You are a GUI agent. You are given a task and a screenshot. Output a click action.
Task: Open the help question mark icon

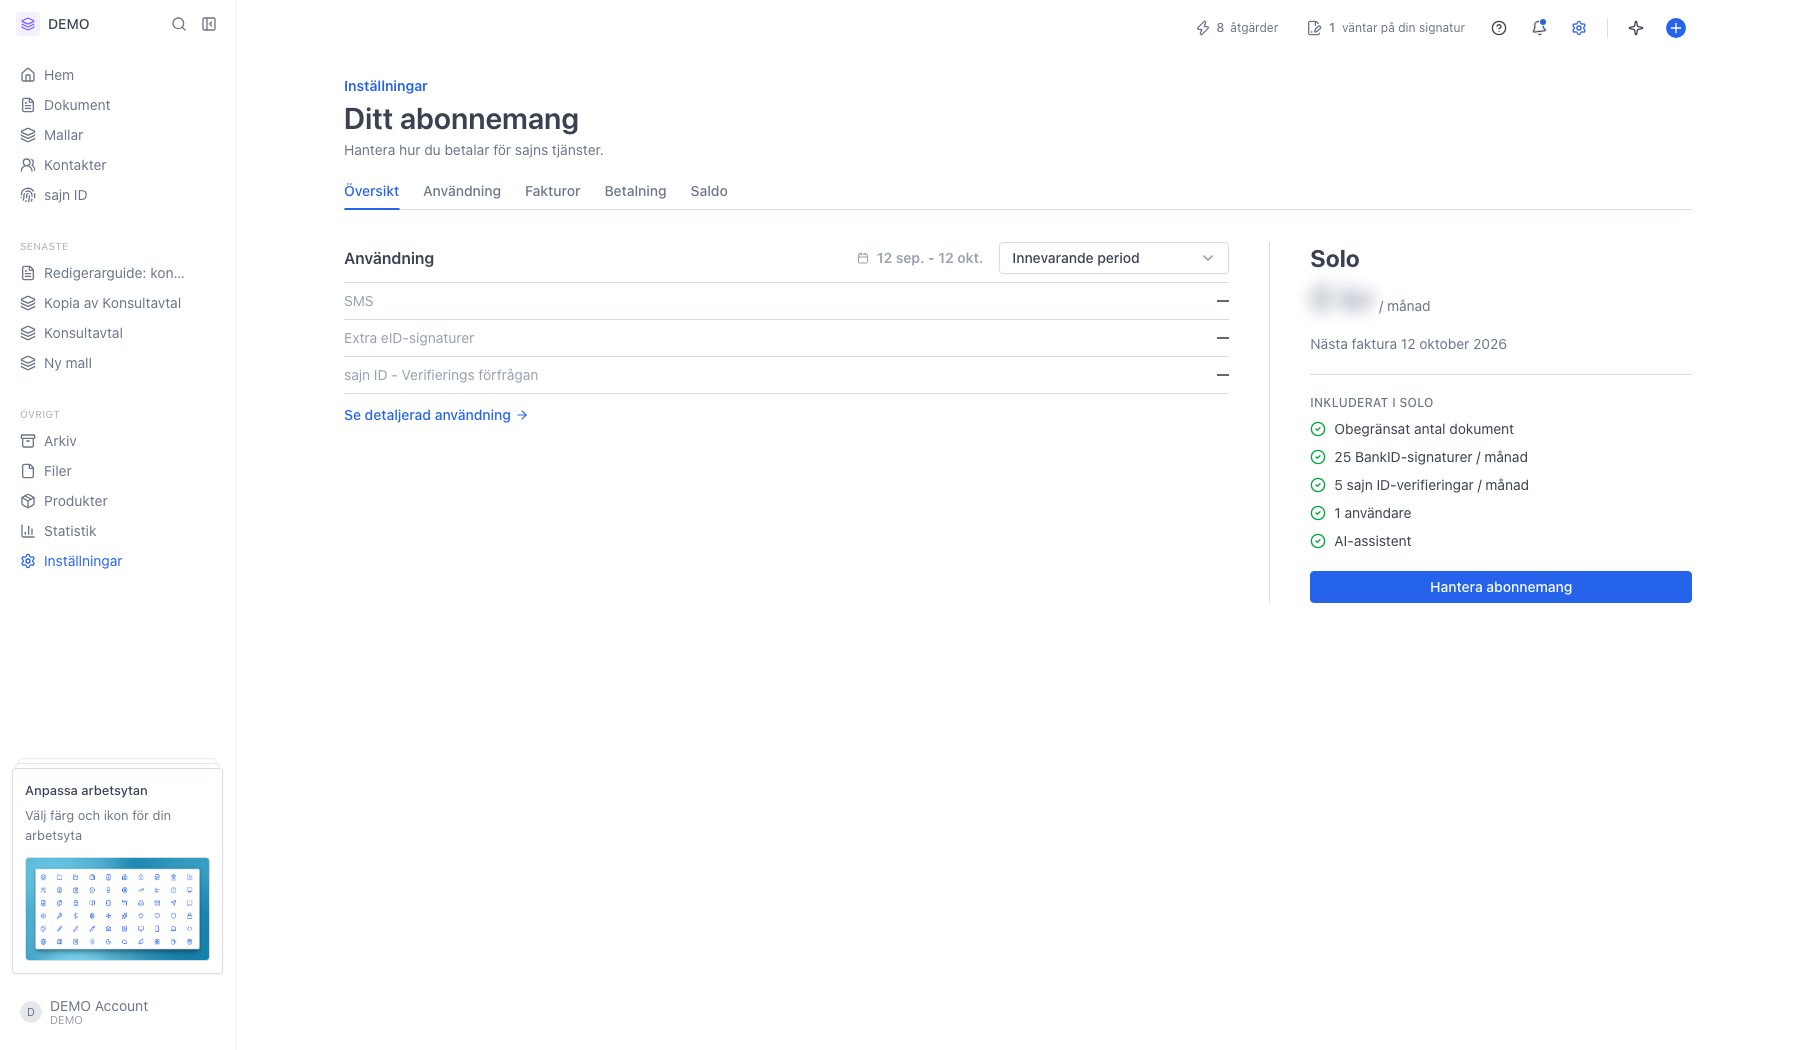pyautogui.click(x=1498, y=28)
